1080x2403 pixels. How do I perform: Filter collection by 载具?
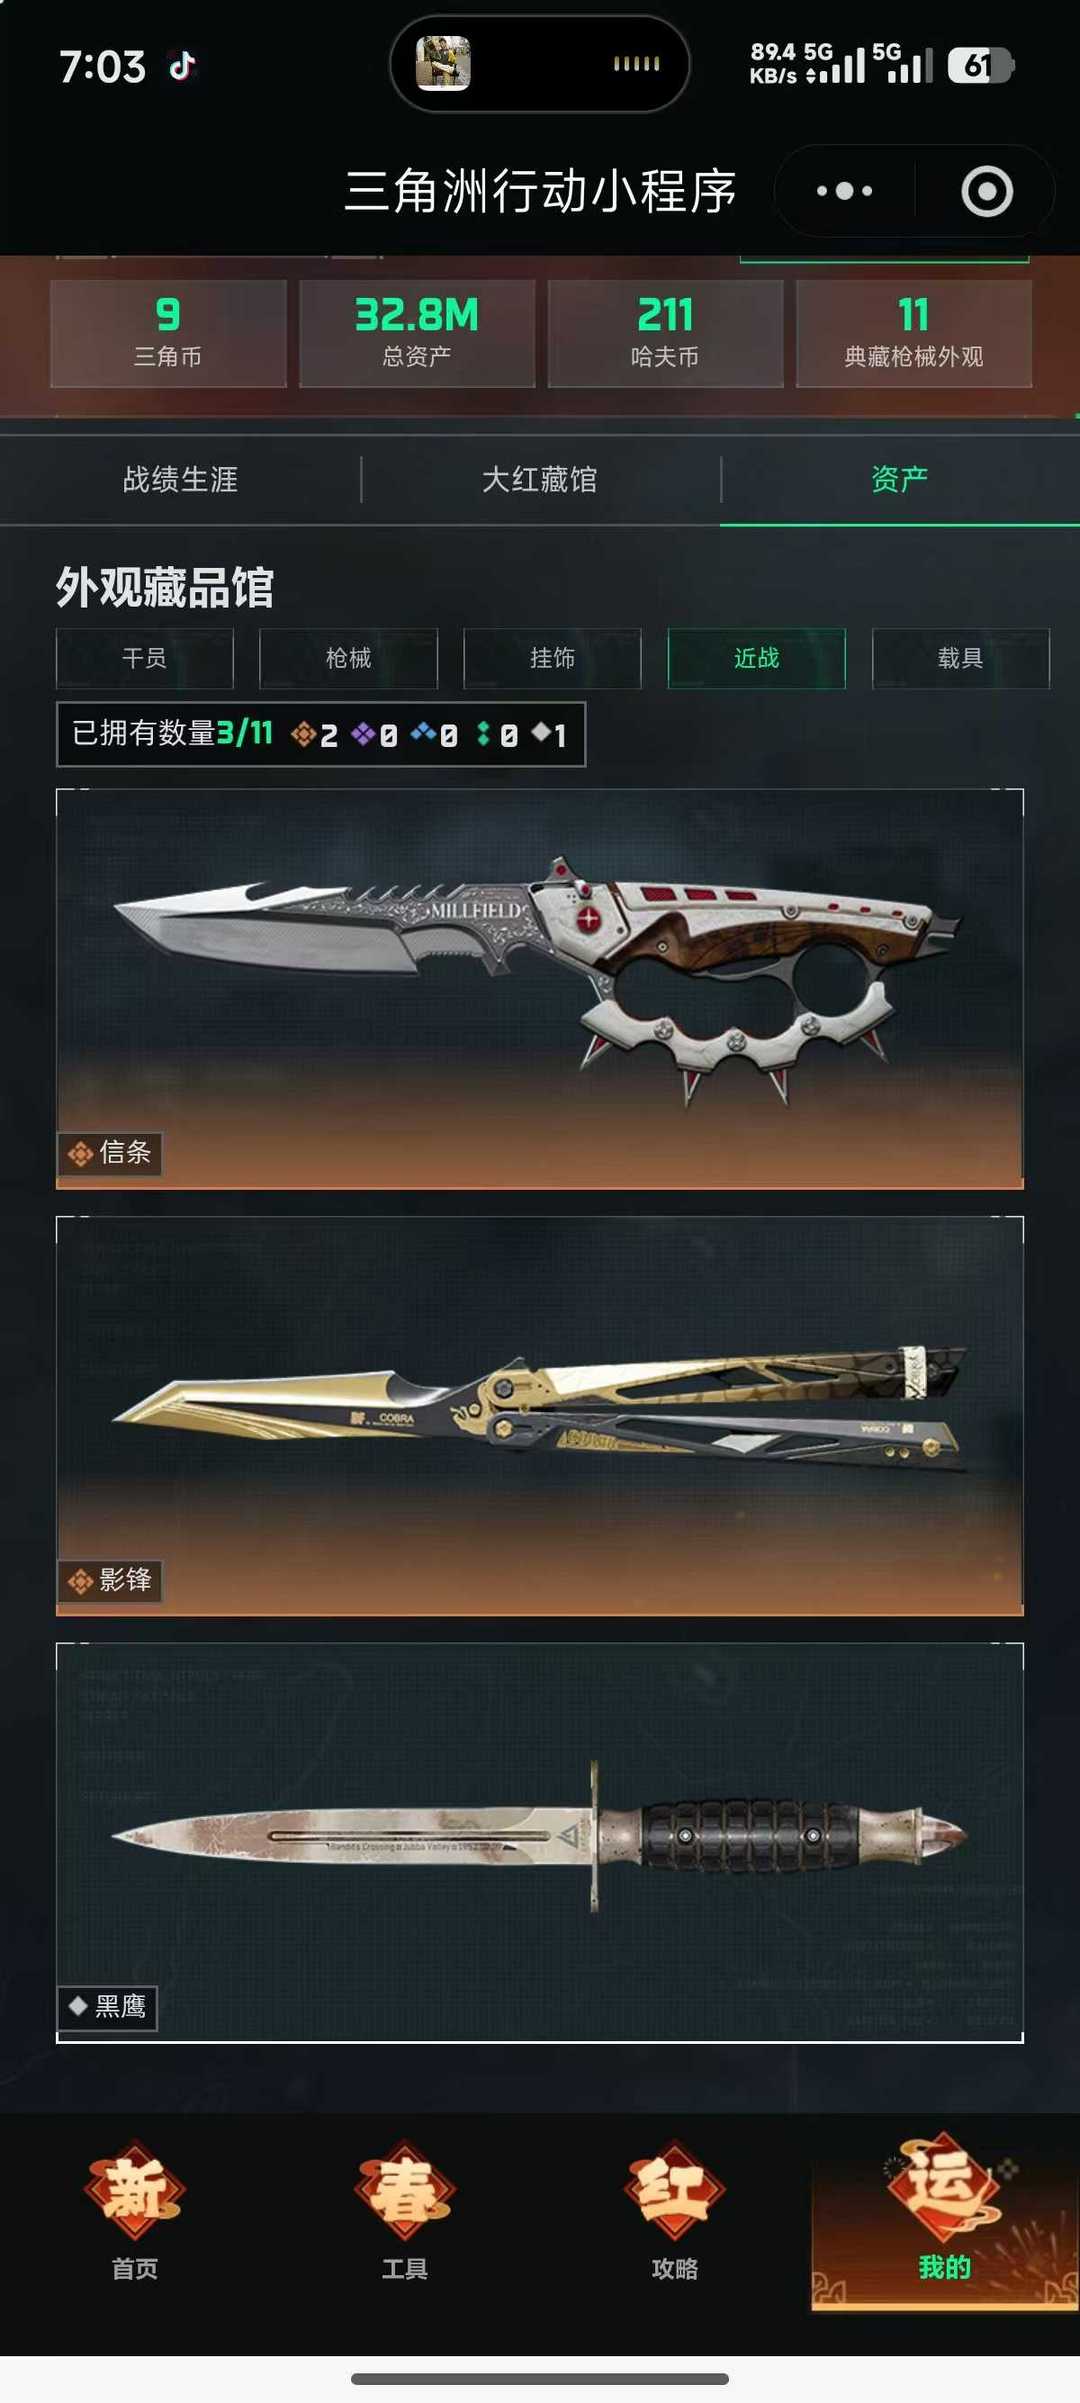point(960,658)
